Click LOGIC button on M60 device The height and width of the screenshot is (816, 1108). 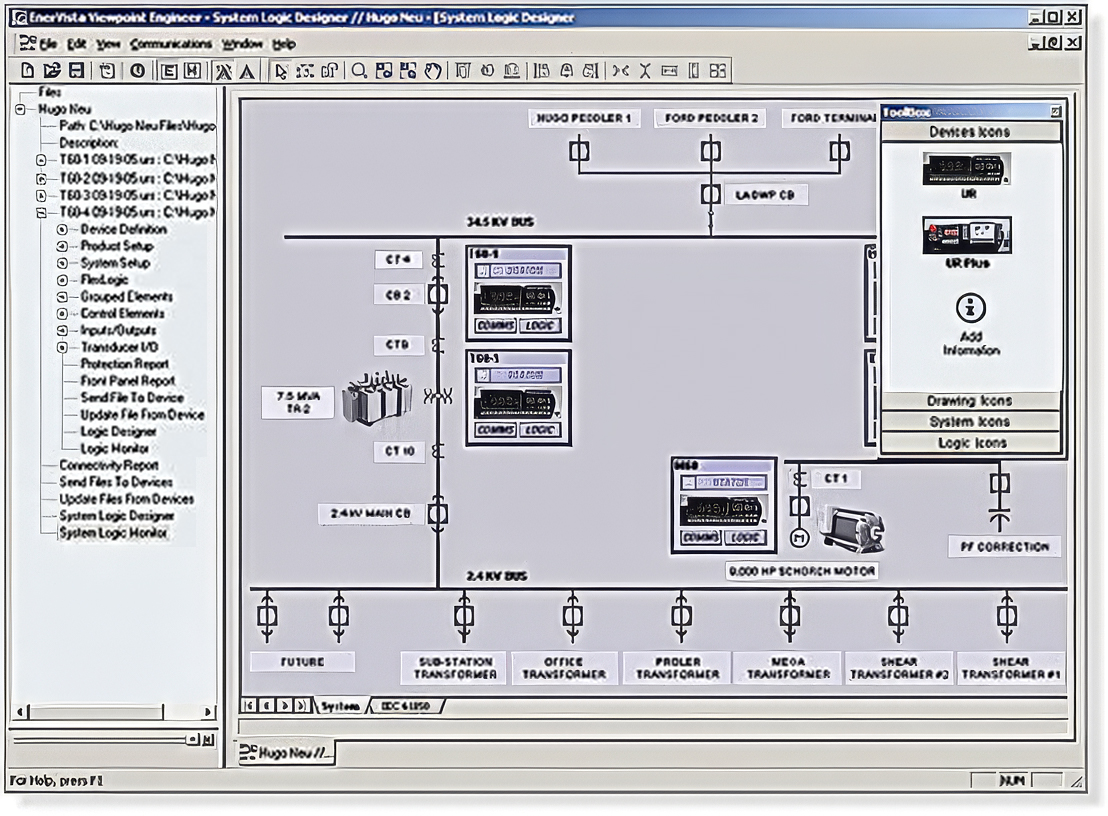(745, 538)
